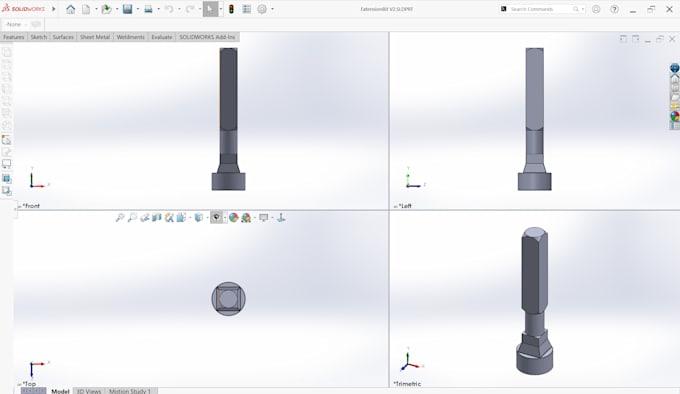Open the Motion Study 1 tab
Viewport: 680px width, 394px height.
pos(130,391)
